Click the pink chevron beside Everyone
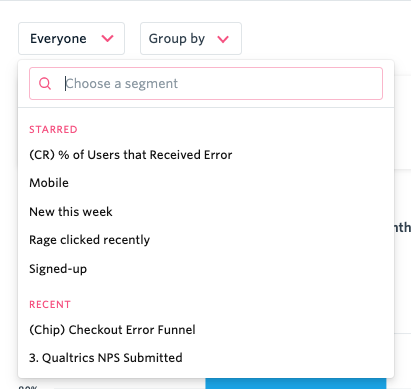411x389 pixels. 107,39
